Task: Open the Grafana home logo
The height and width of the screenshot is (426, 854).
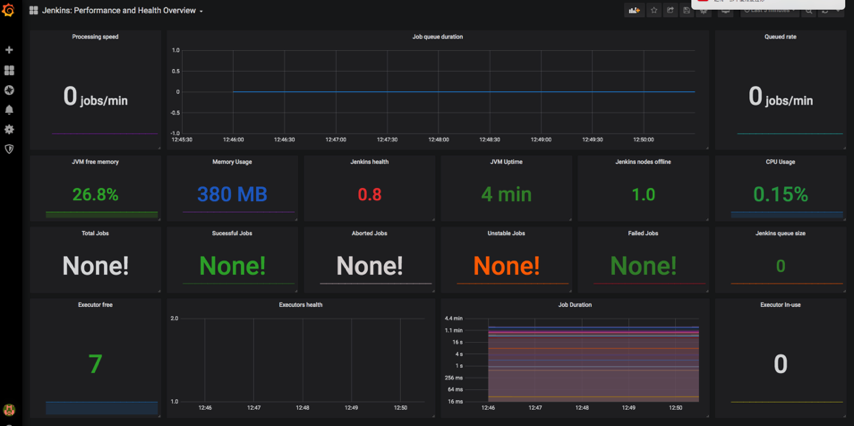Action: (9, 10)
